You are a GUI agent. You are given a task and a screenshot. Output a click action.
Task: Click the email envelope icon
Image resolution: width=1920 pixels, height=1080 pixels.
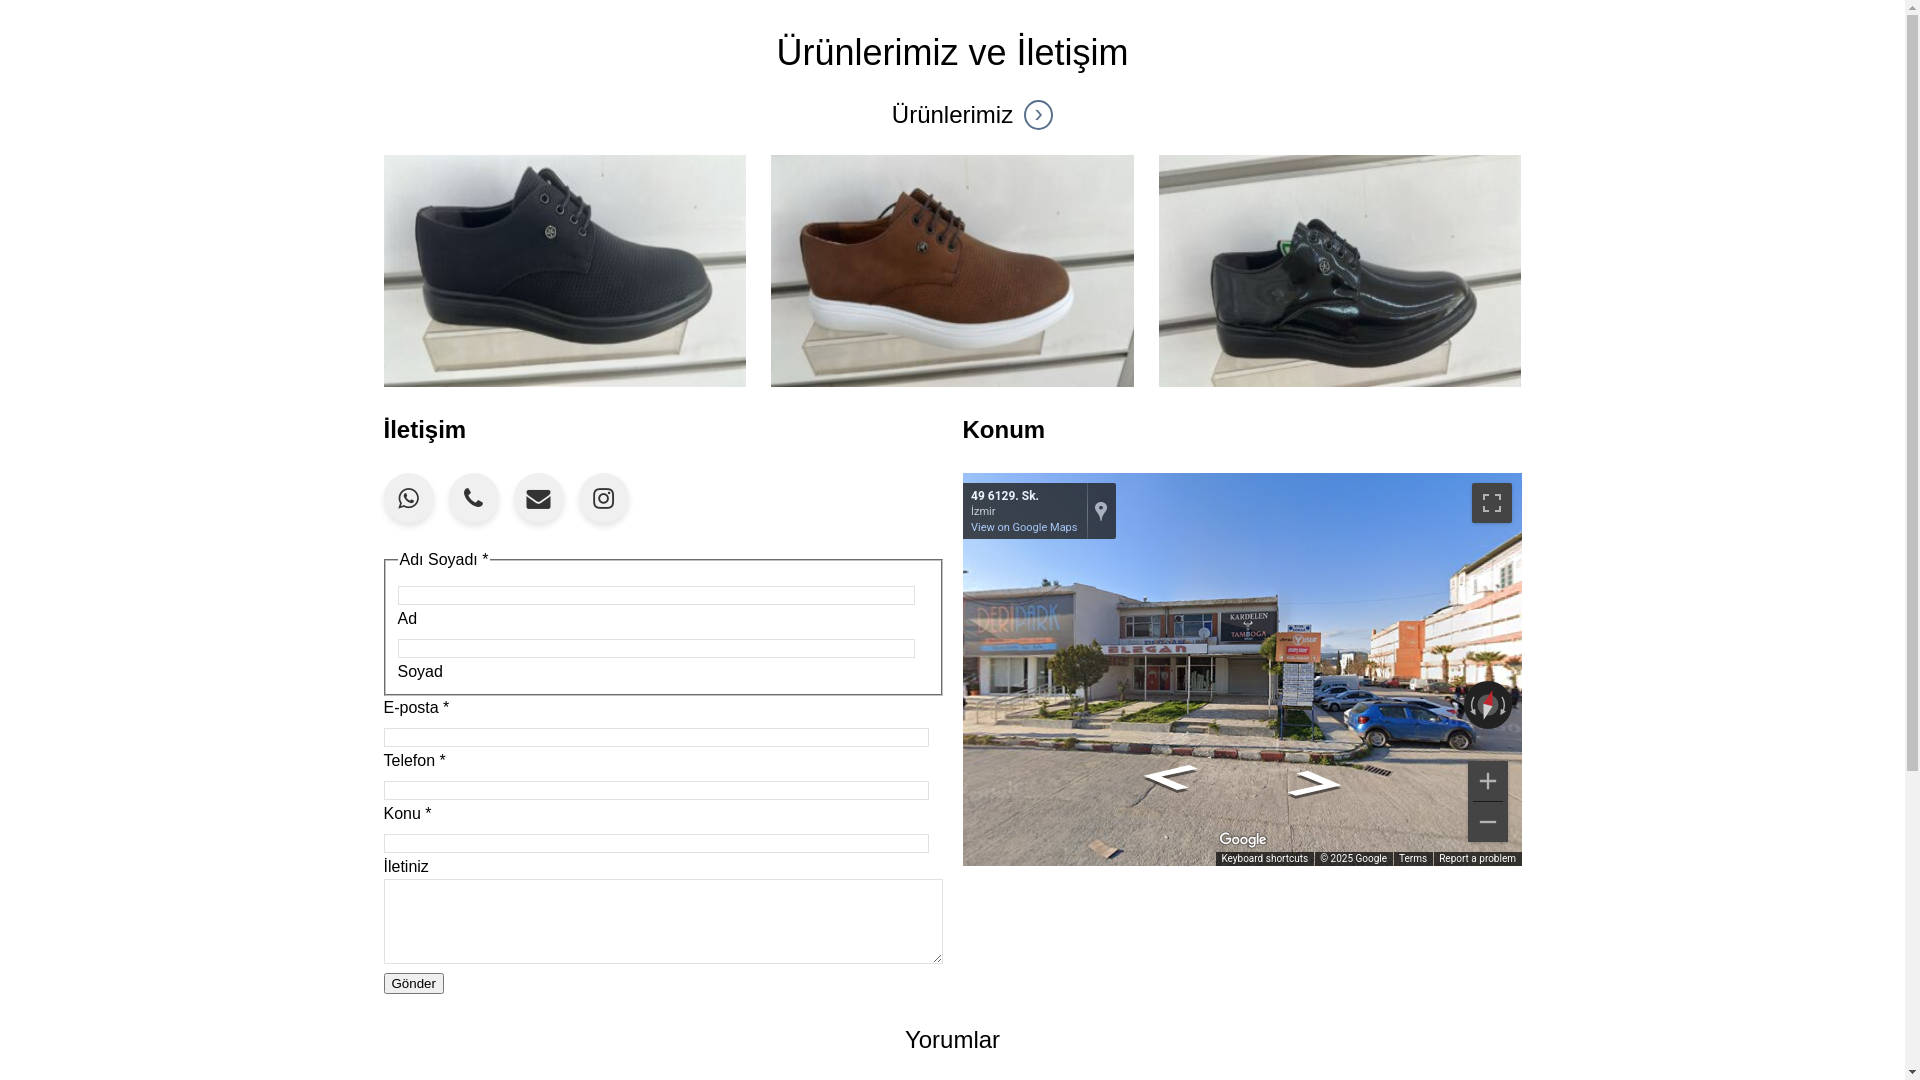[538, 498]
